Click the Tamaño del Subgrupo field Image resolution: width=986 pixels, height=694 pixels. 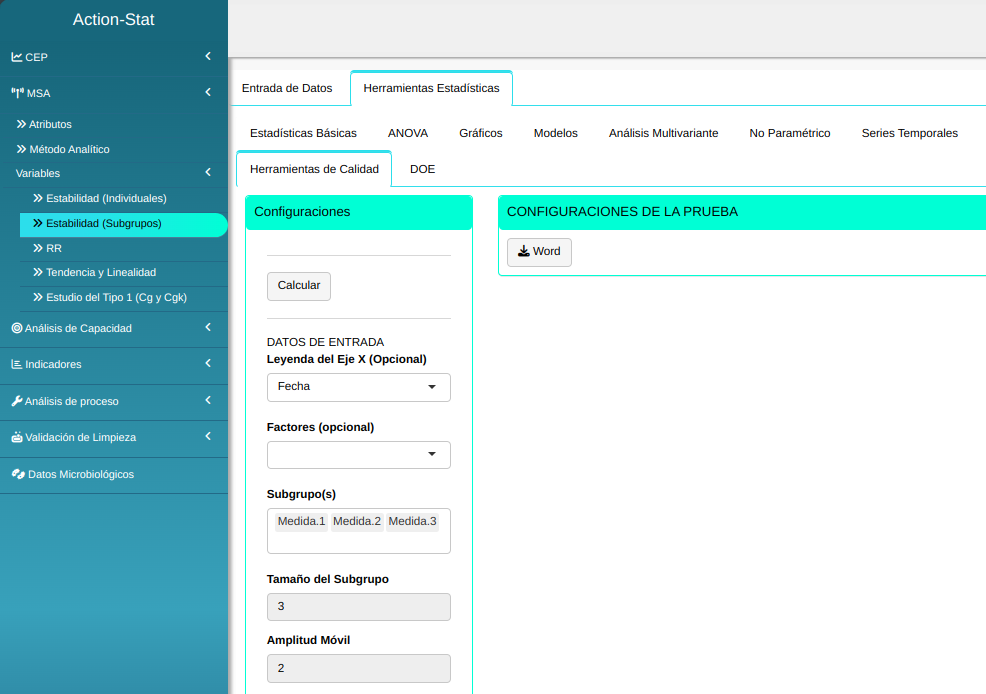click(358, 607)
